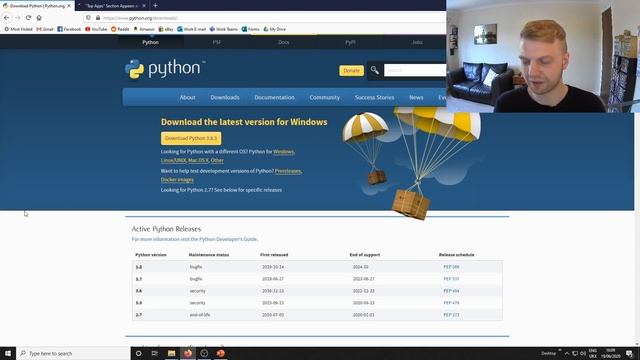The width and height of the screenshot is (640, 360).
Task: Open eBay bookmark
Action: pyautogui.click(x=166, y=29)
